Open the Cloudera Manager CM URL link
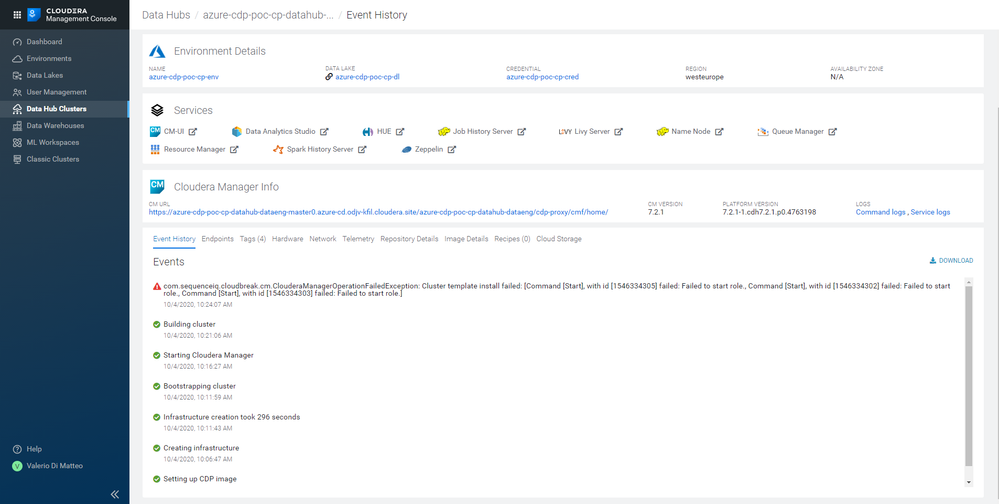999x504 pixels. tap(378, 212)
